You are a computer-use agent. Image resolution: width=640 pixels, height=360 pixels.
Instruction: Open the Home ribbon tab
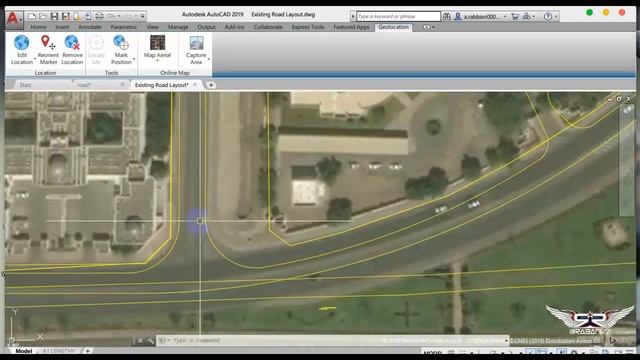[x=38, y=27]
